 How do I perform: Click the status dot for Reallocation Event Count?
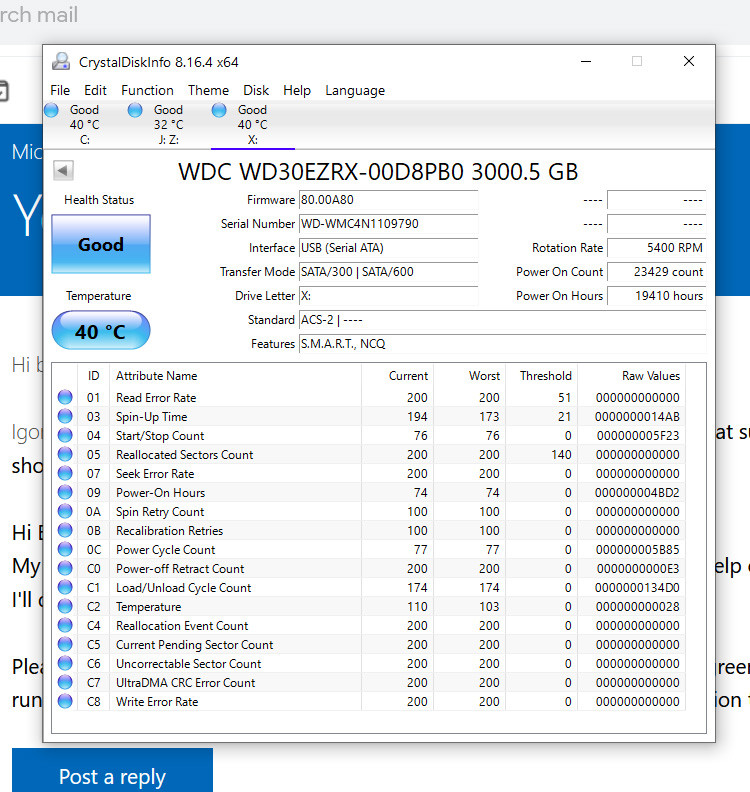click(x=65, y=625)
